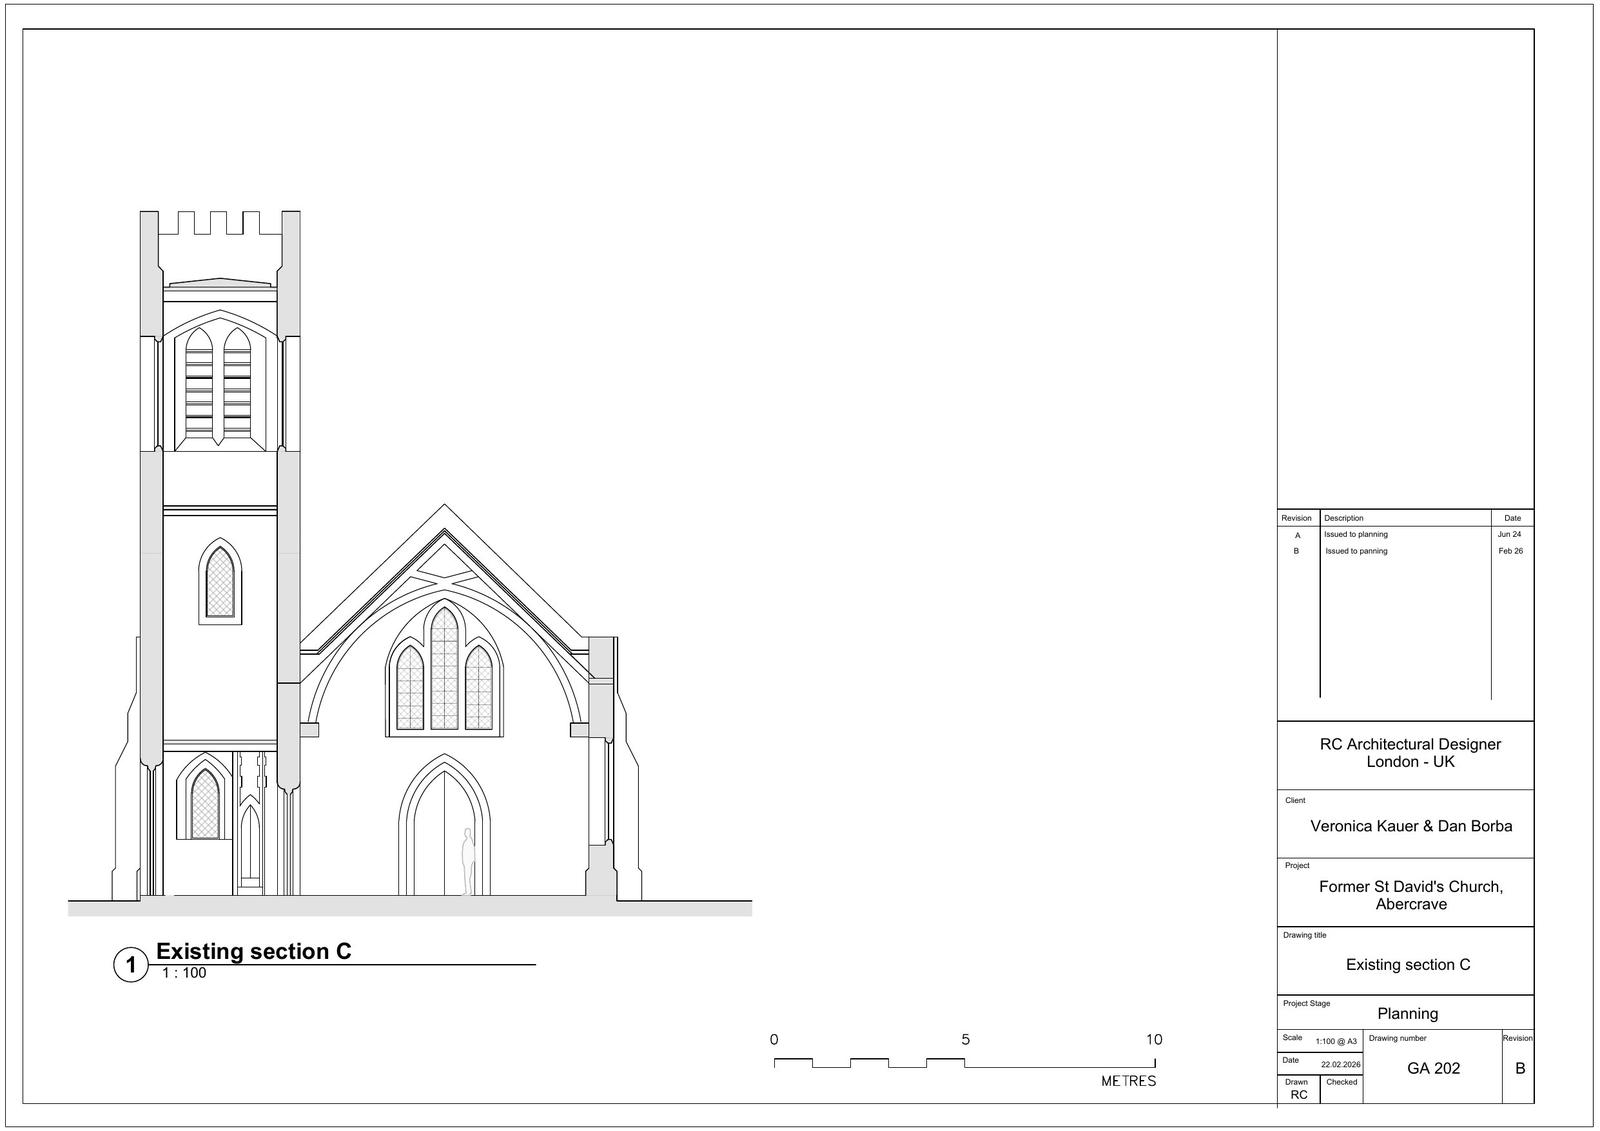Viewport: 1600px width, 1131px height.
Task: Click the drawing number 'GA 202'
Action: [1433, 1068]
